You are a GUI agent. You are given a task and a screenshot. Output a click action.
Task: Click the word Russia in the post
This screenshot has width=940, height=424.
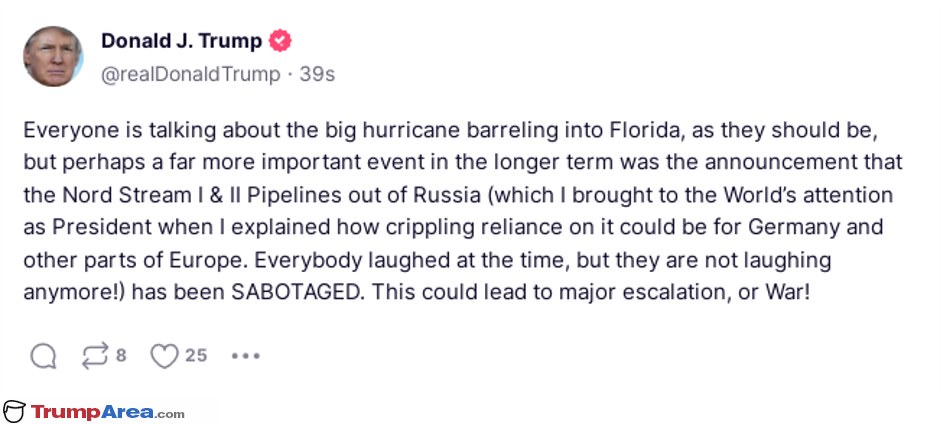click(x=444, y=196)
